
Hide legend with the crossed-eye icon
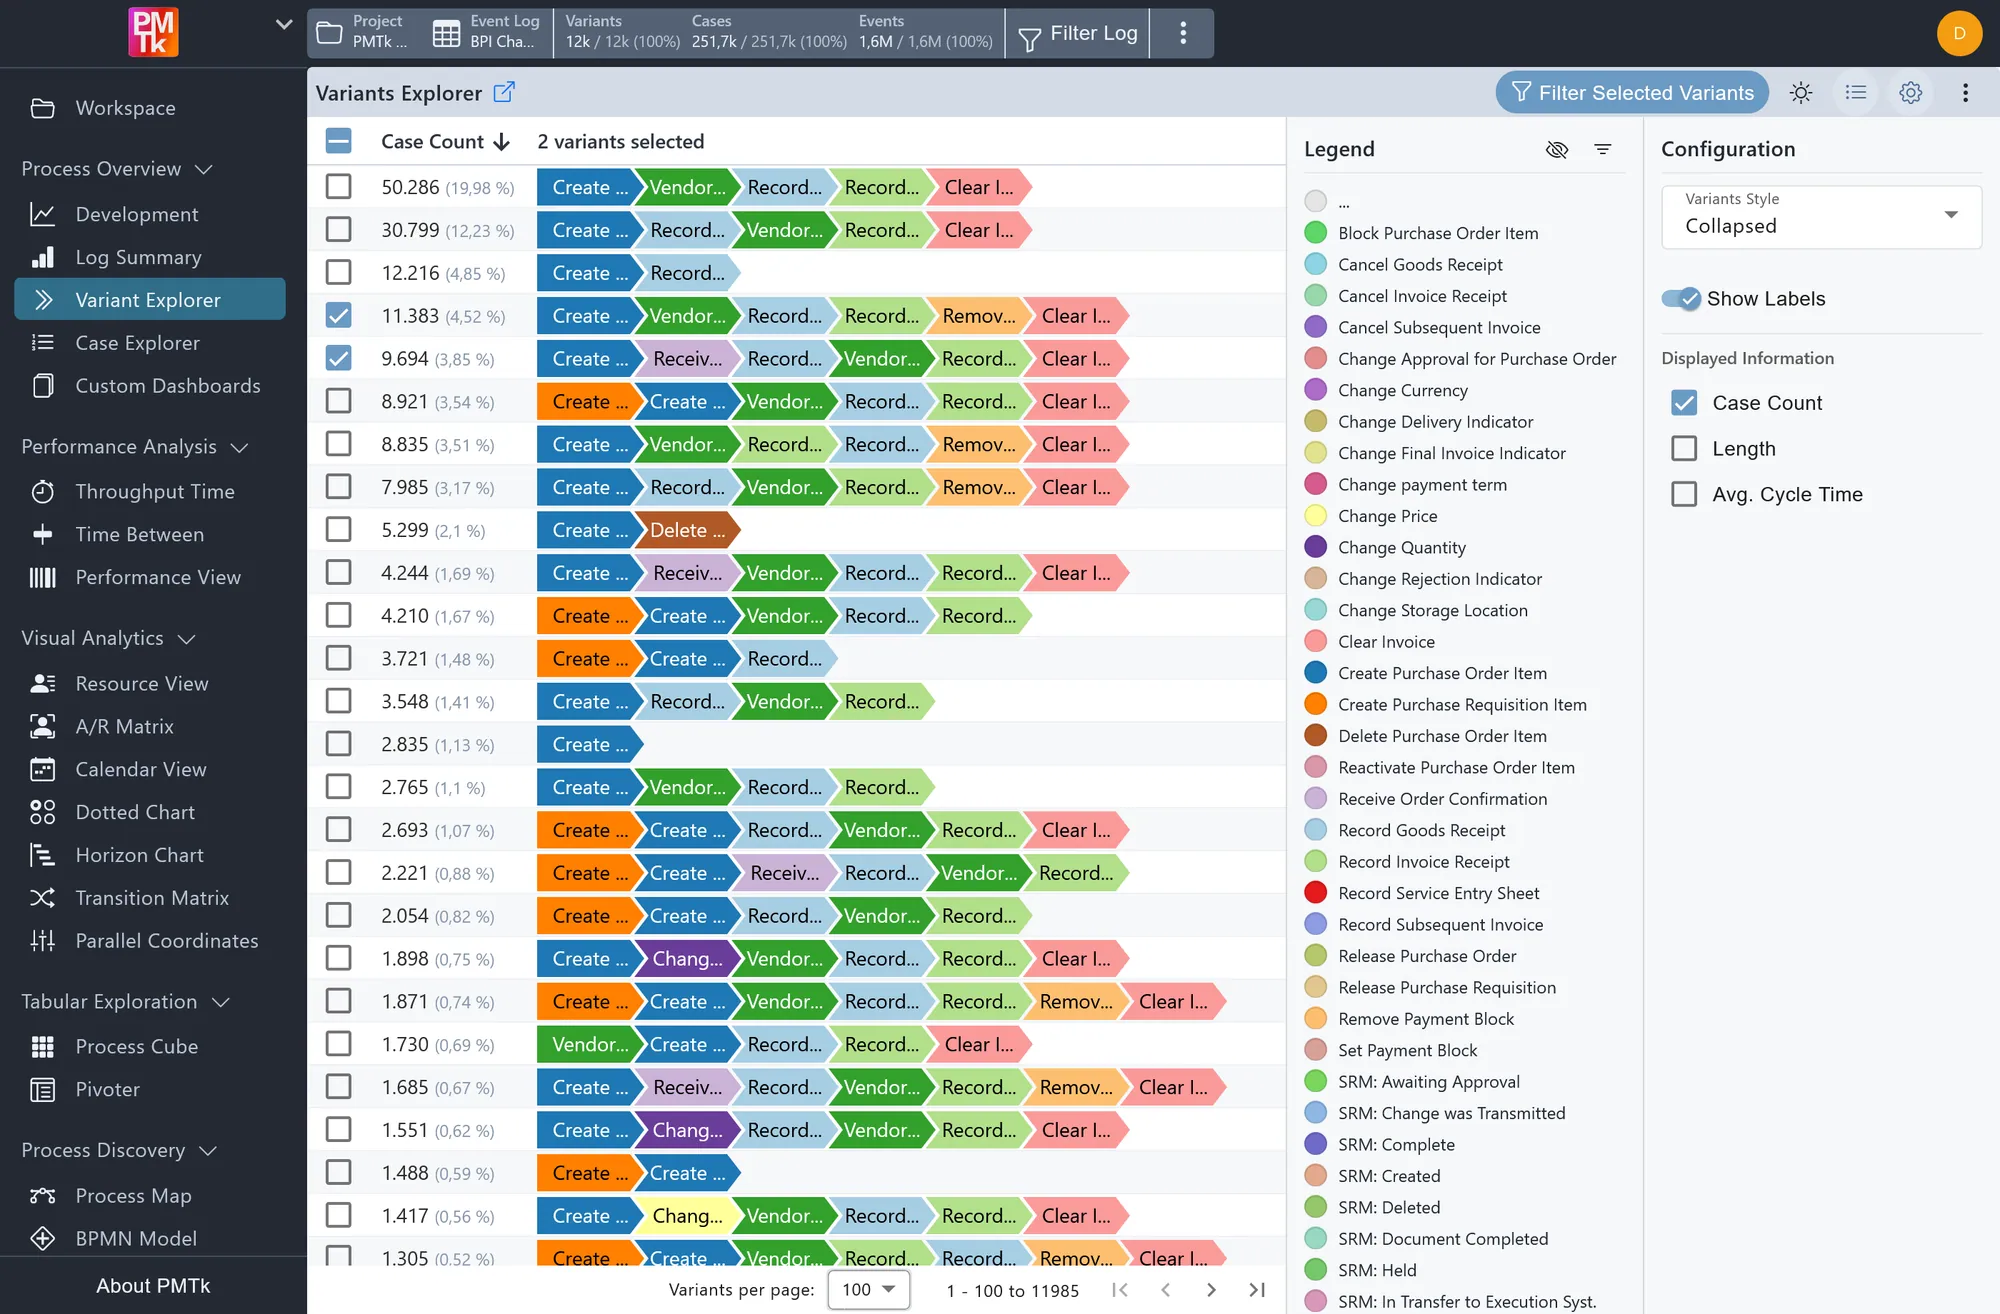1557,149
